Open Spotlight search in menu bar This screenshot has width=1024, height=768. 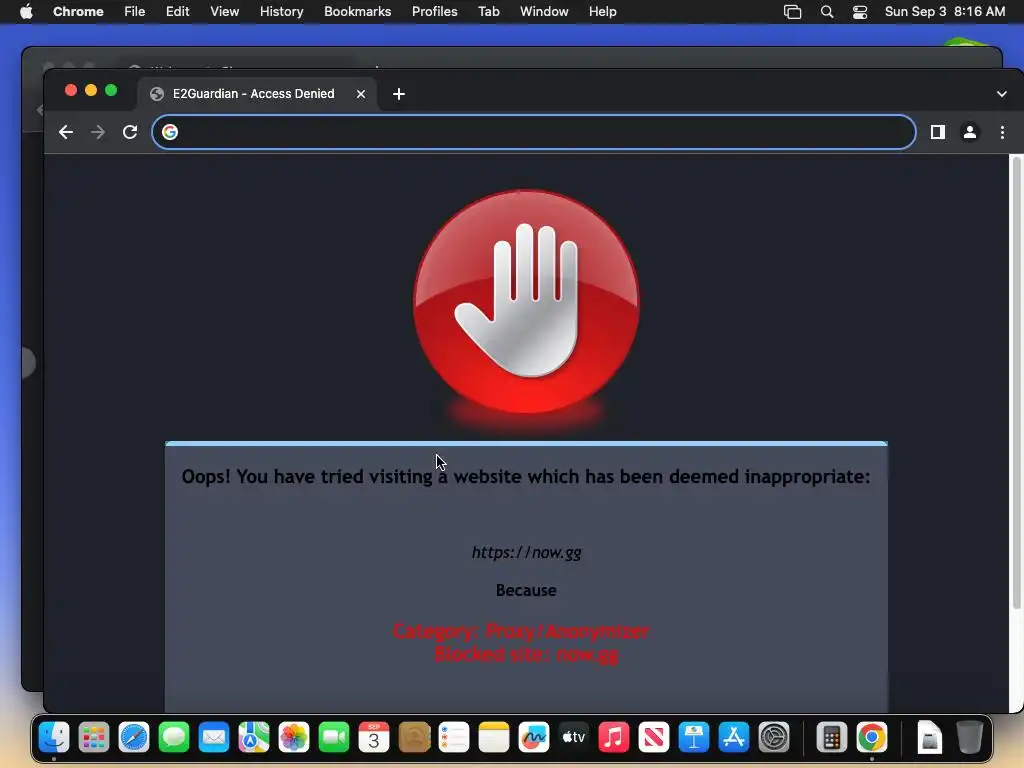coord(827,12)
